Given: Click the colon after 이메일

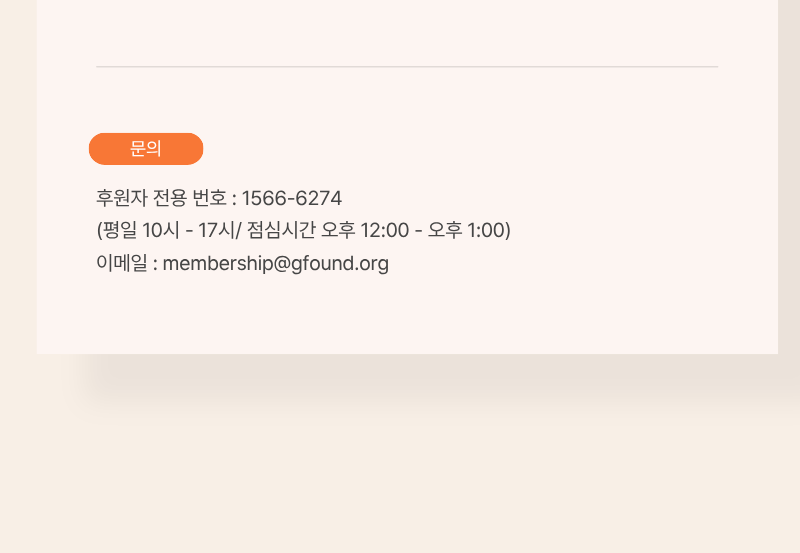Looking at the screenshot, I should 155,265.
